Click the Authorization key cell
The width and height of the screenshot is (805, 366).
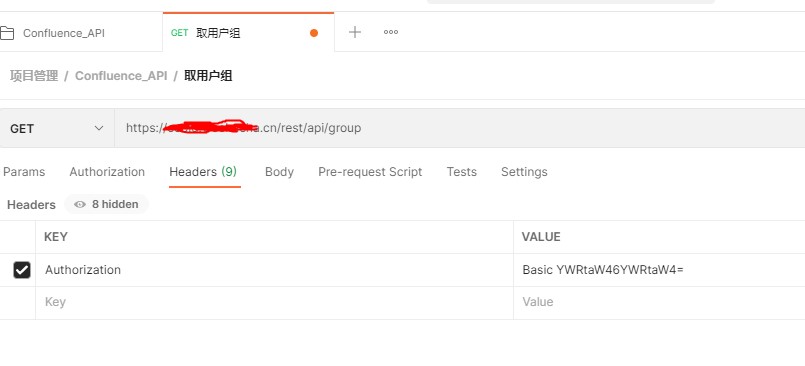275,270
